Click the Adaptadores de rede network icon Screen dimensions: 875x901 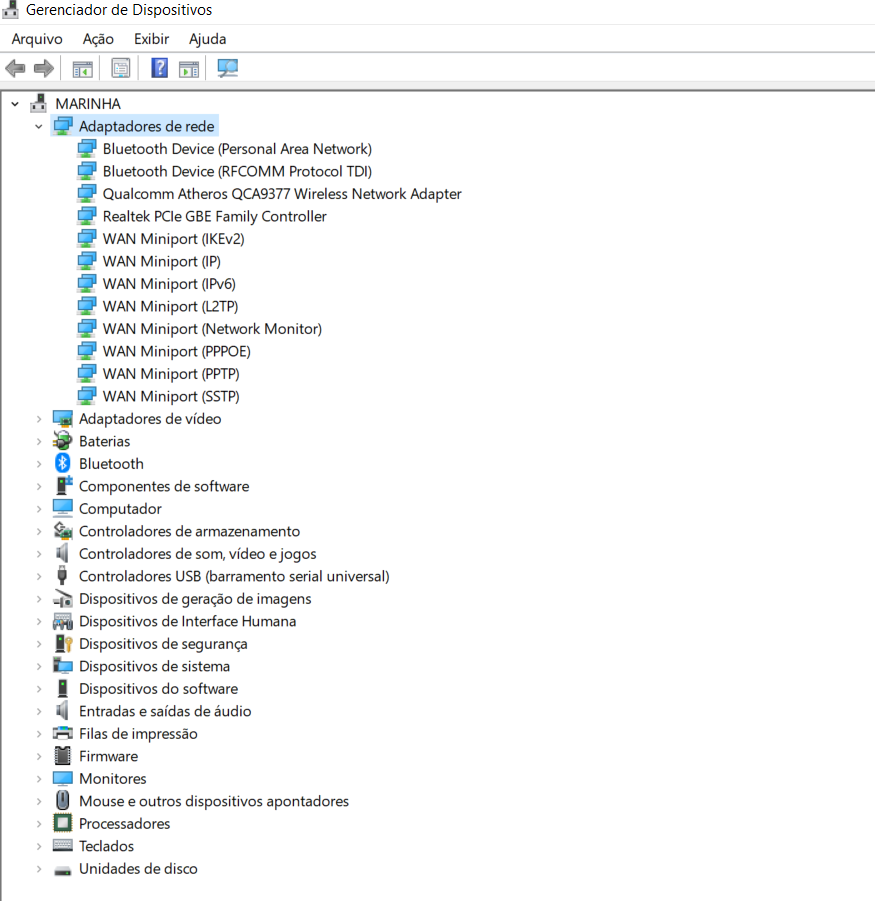coord(63,126)
